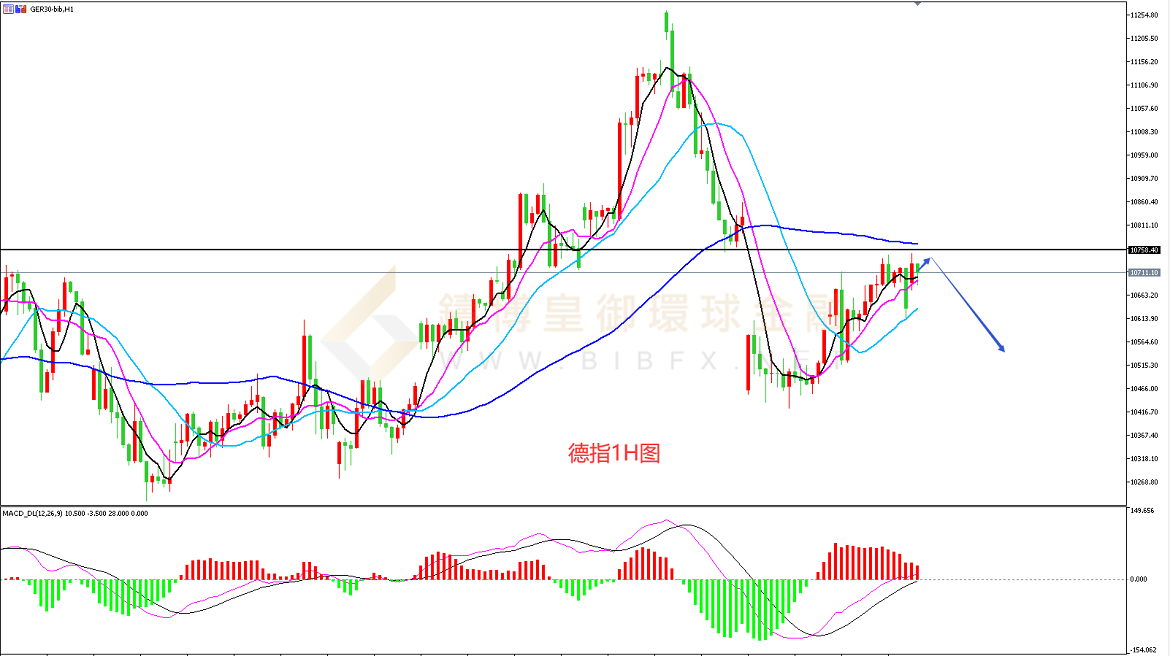
Task: Click the 11008.30 price scale value
Action: click(1144, 132)
